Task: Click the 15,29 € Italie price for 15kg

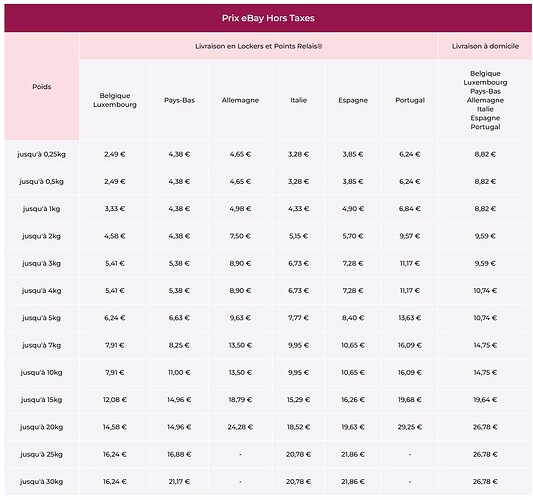Action: coord(298,400)
